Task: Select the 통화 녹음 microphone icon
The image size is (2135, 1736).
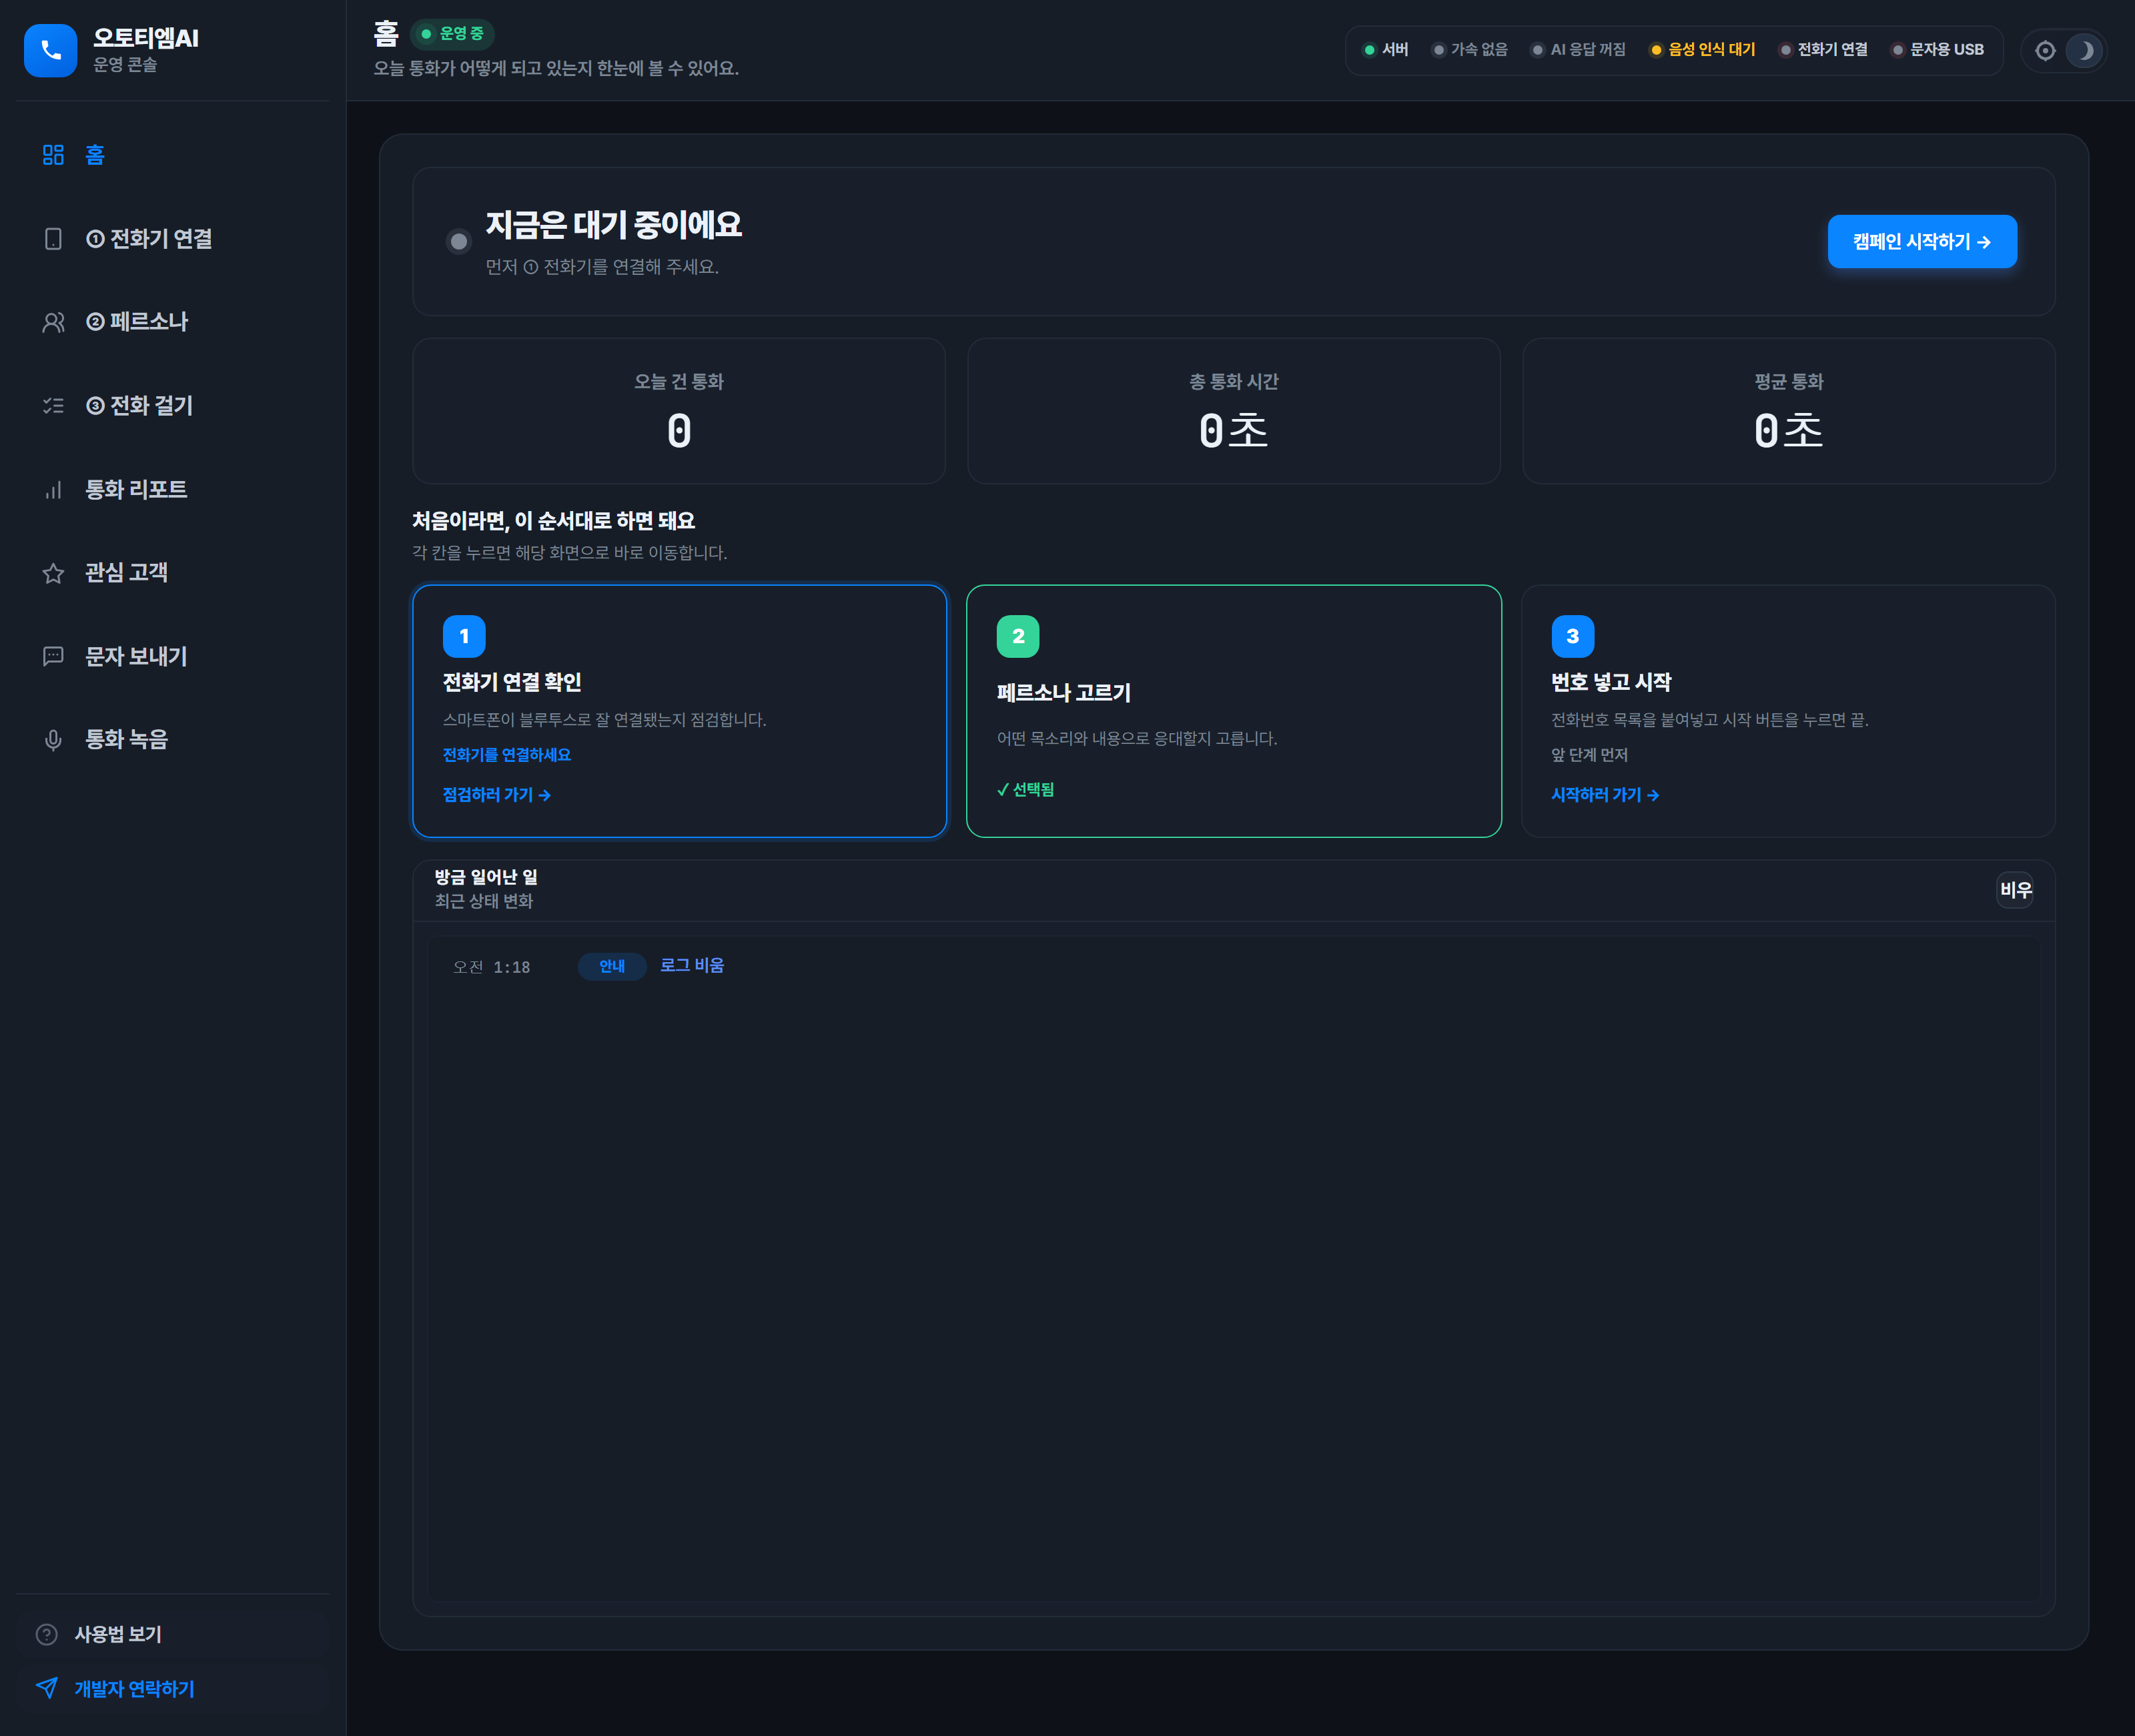Action: (x=53, y=740)
